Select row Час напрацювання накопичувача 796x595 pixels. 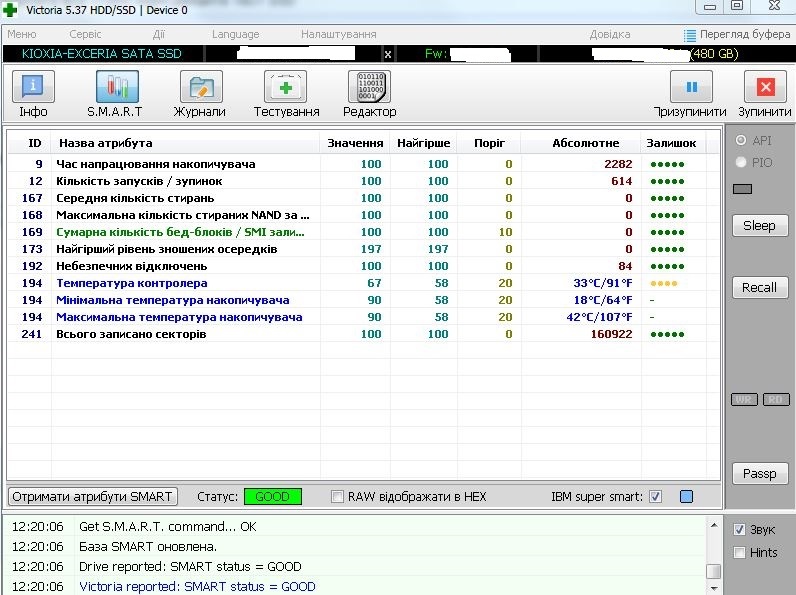pos(363,164)
